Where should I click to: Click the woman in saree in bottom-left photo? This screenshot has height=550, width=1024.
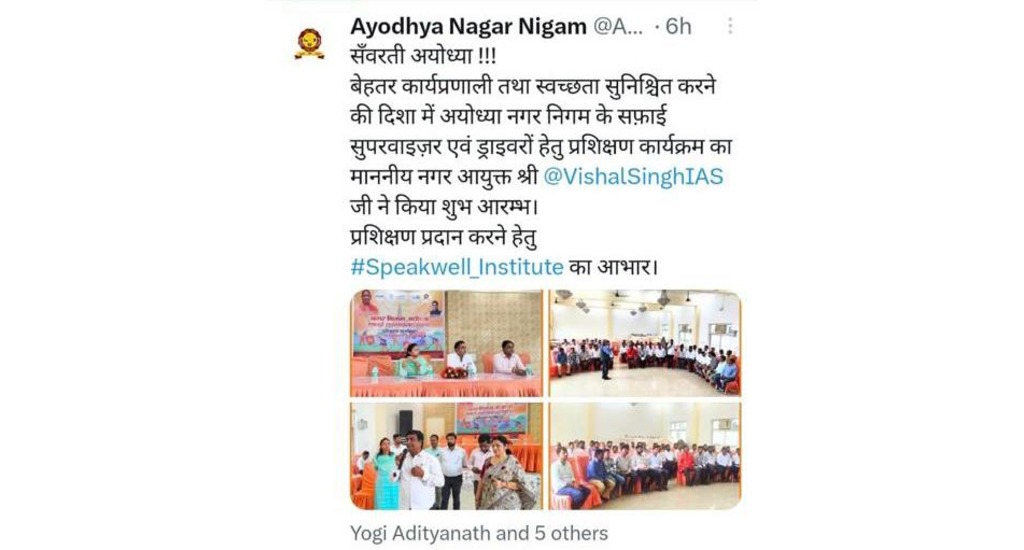pos(503,473)
